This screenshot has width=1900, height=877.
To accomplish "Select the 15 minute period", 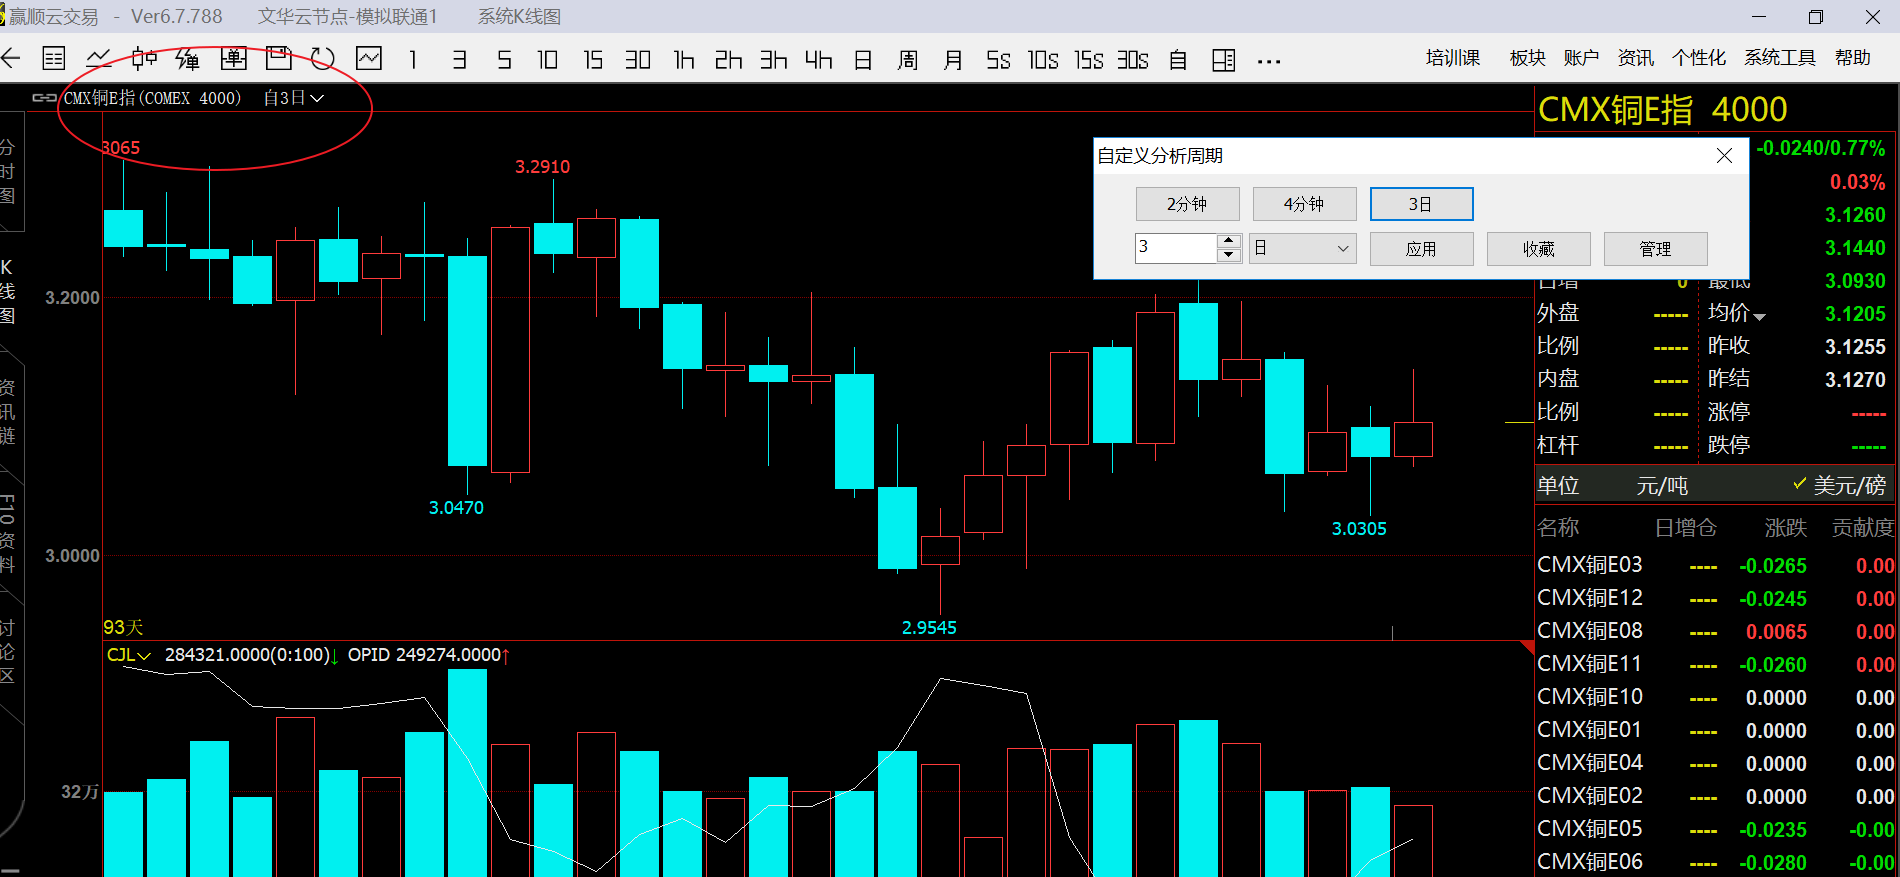I will [x=593, y=60].
